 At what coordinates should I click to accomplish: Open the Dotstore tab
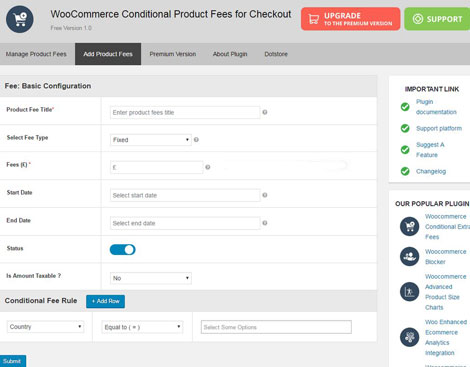pos(276,54)
